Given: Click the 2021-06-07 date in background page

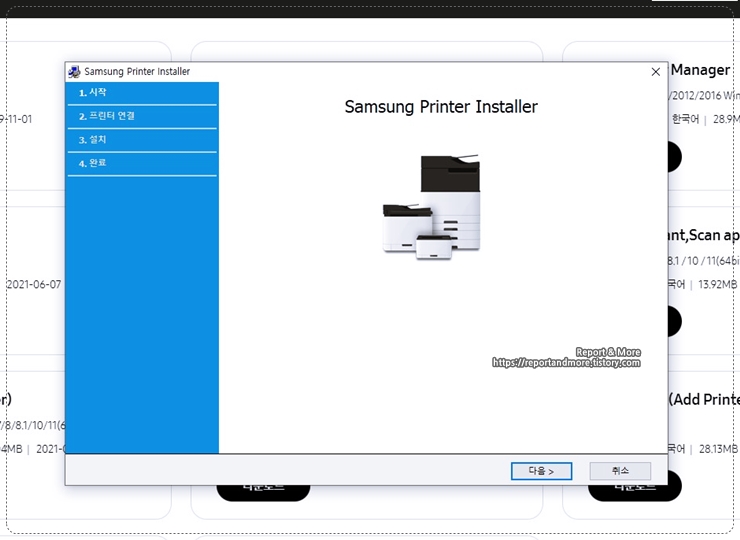Looking at the screenshot, I should (34, 284).
